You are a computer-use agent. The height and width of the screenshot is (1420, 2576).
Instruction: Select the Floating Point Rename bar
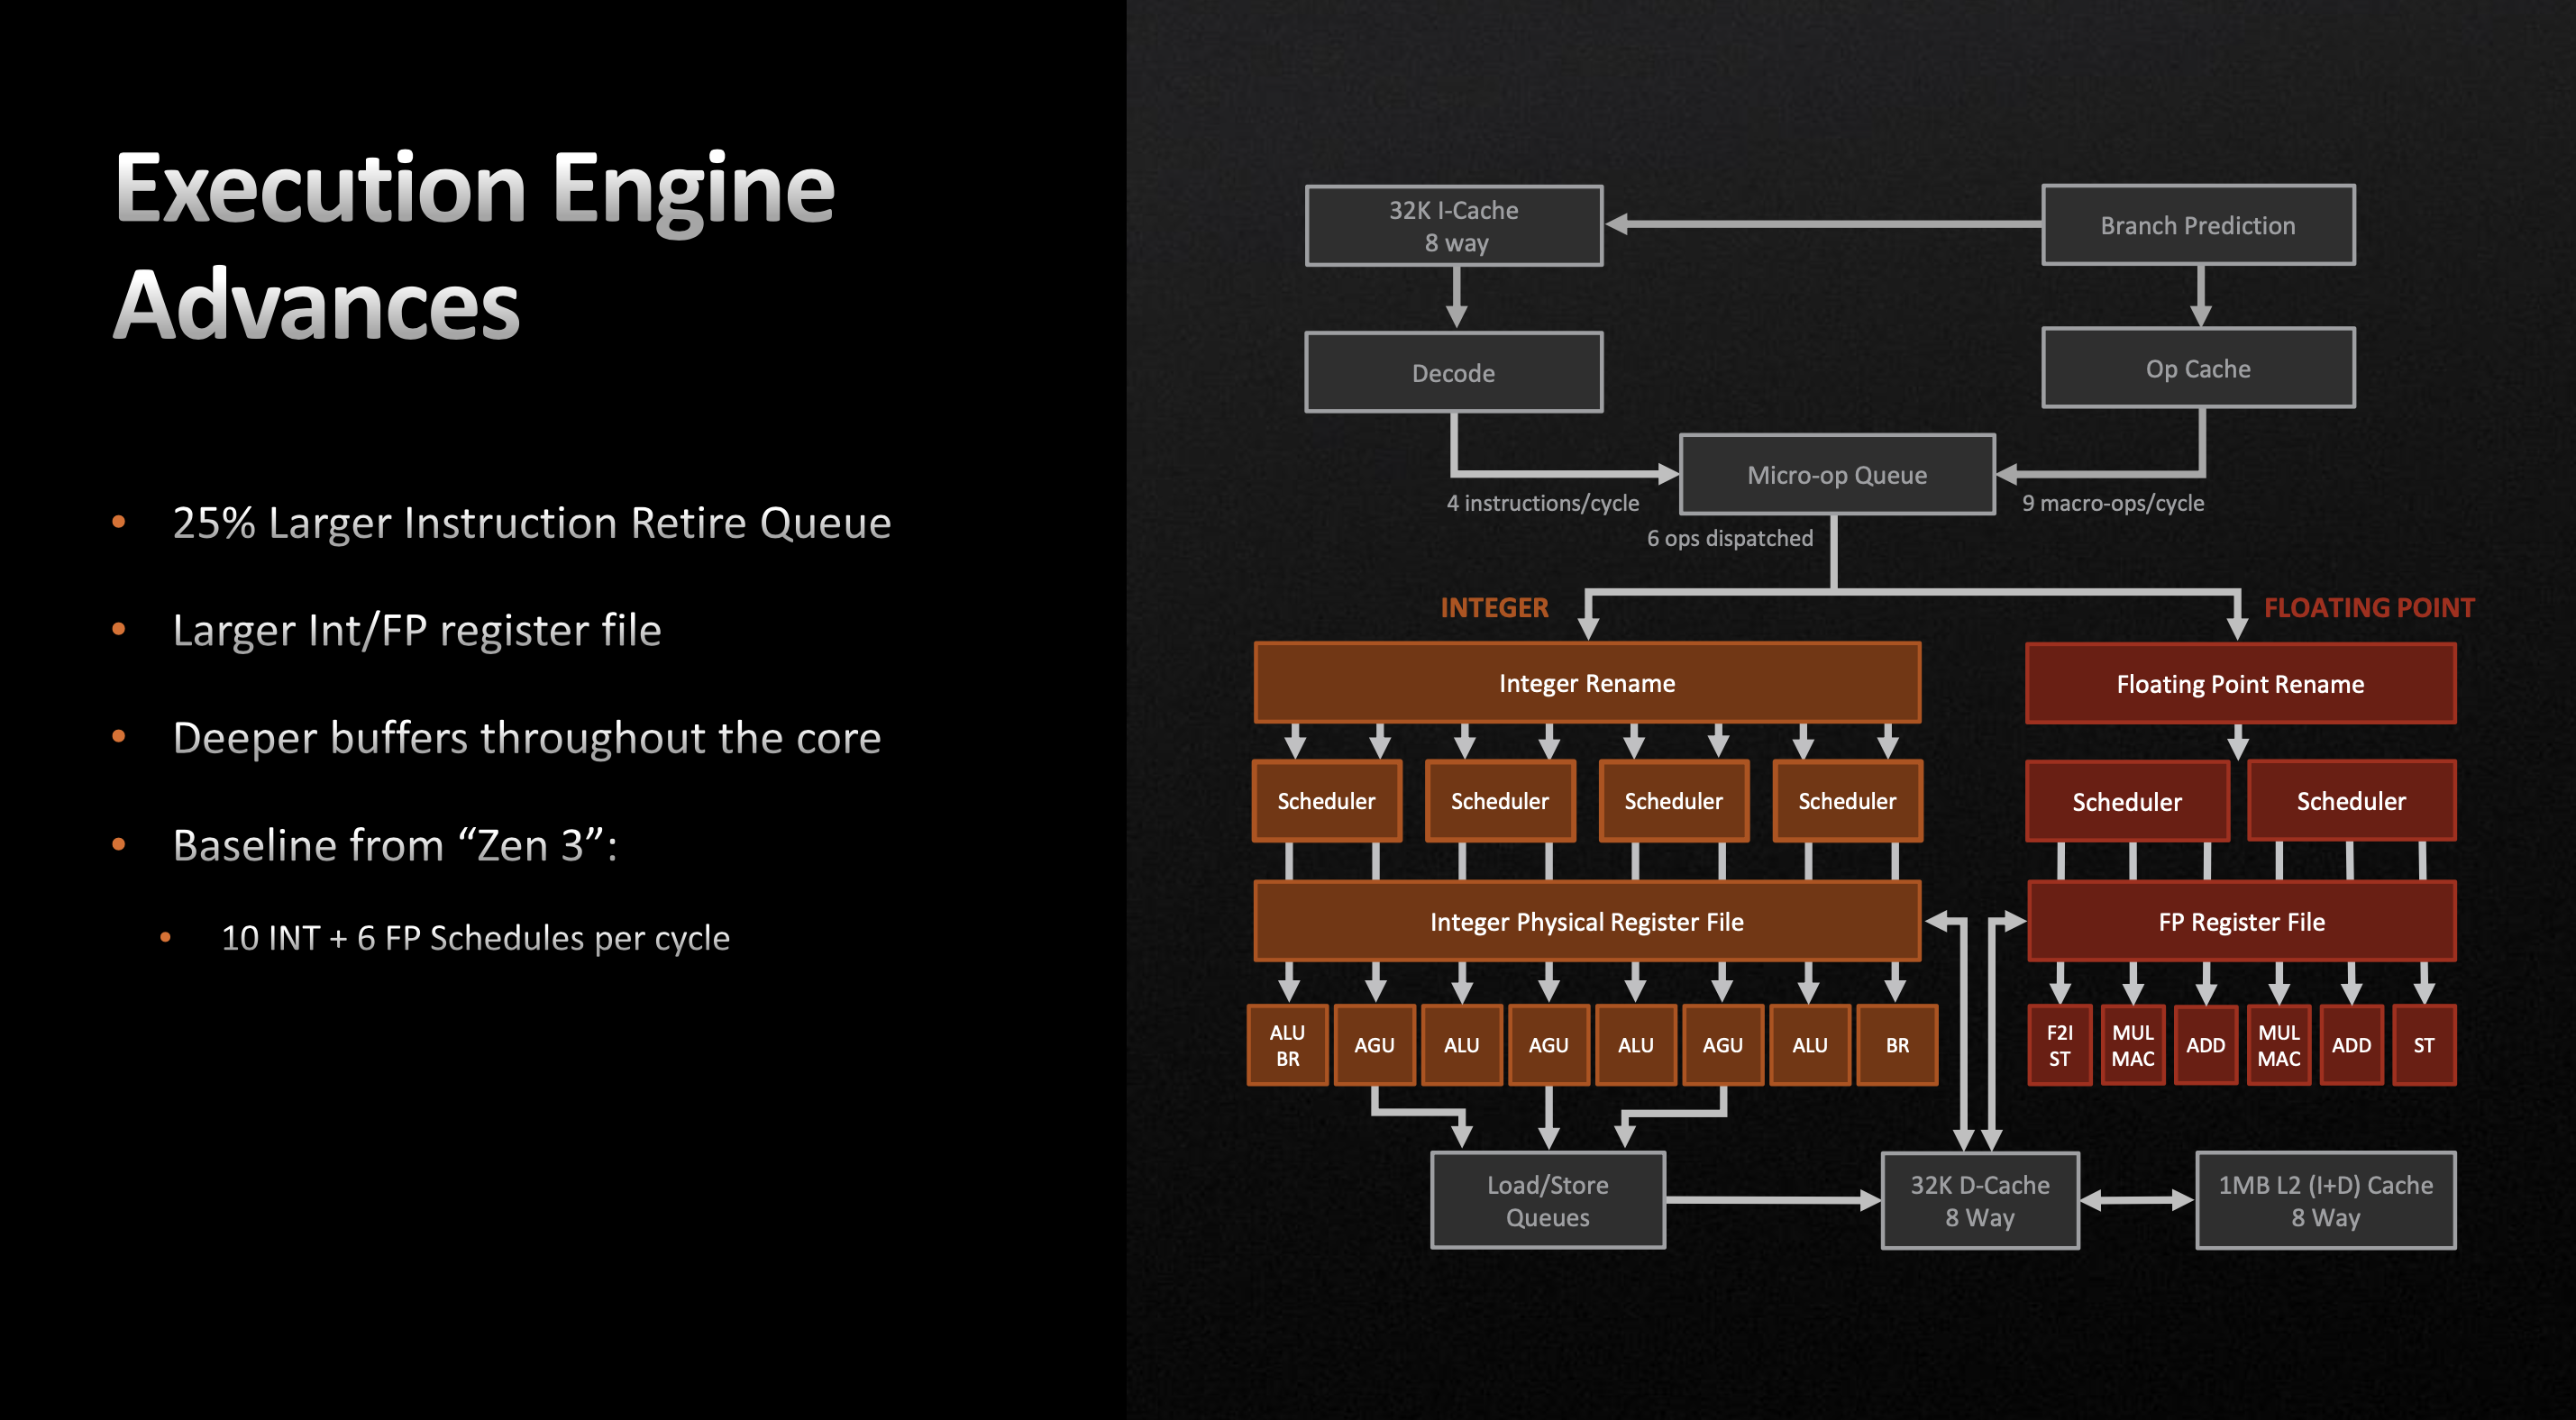[2239, 684]
